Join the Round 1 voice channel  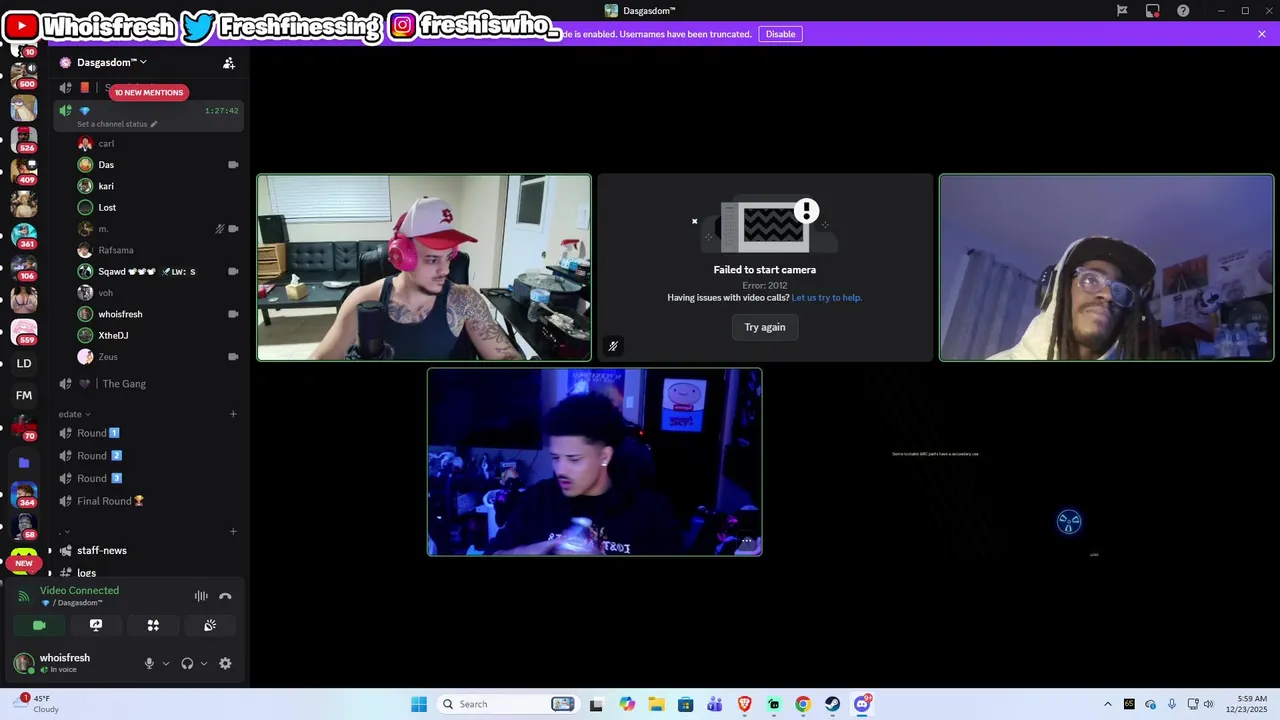[x=148, y=433]
